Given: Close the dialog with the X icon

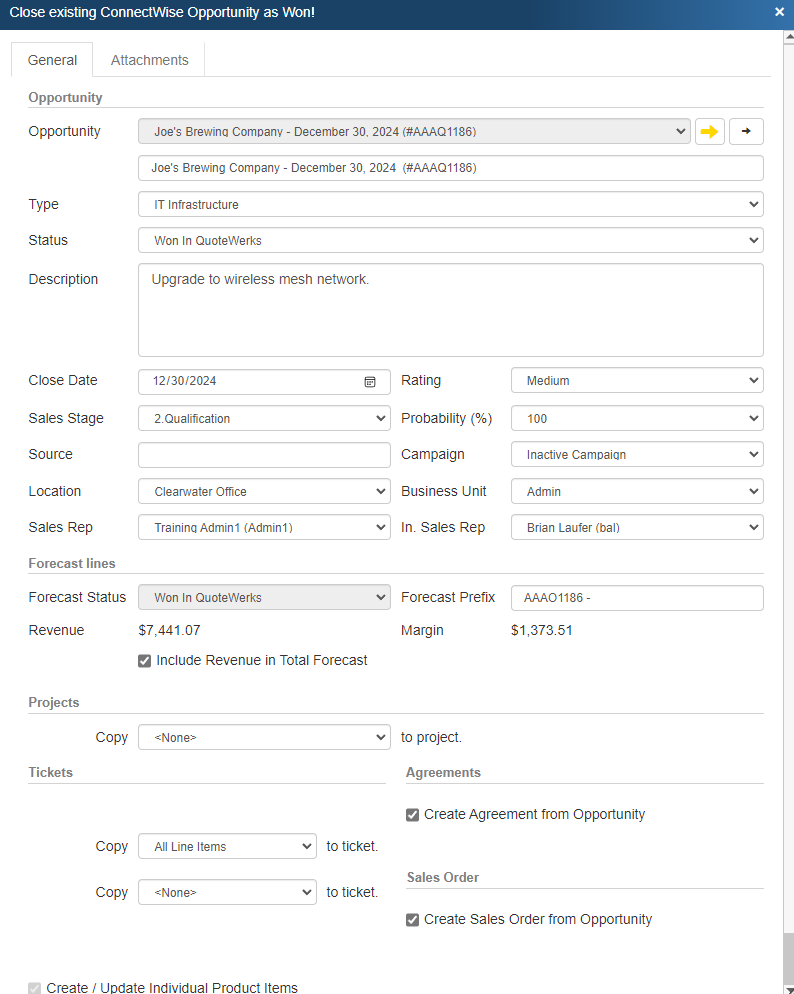Looking at the screenshot, I should point(779,12).
